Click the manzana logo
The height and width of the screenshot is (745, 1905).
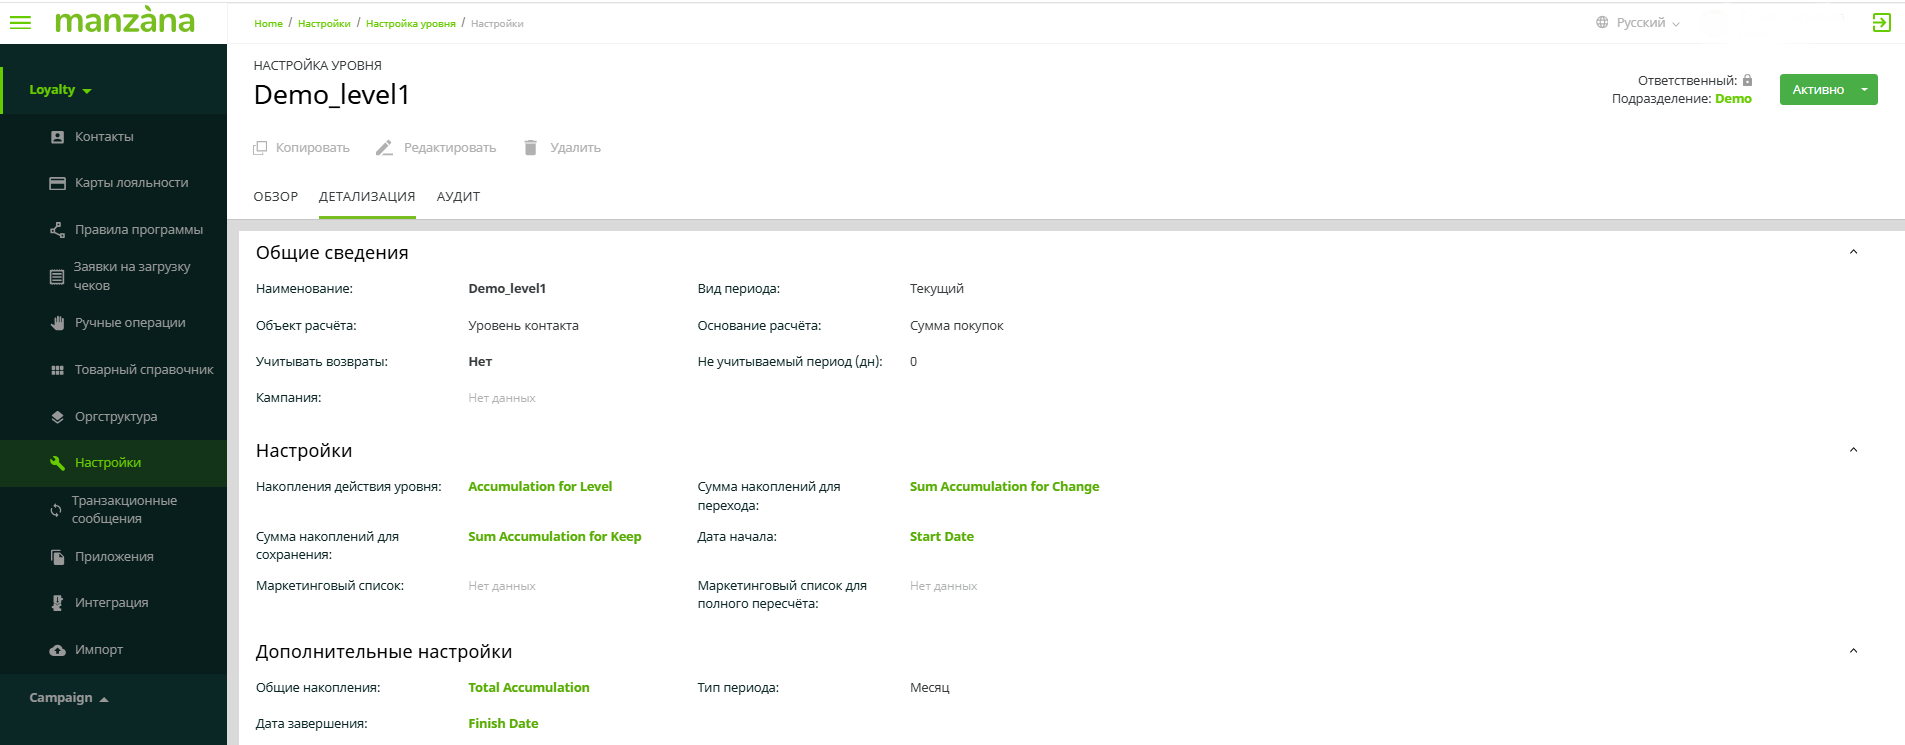(125, 21)
